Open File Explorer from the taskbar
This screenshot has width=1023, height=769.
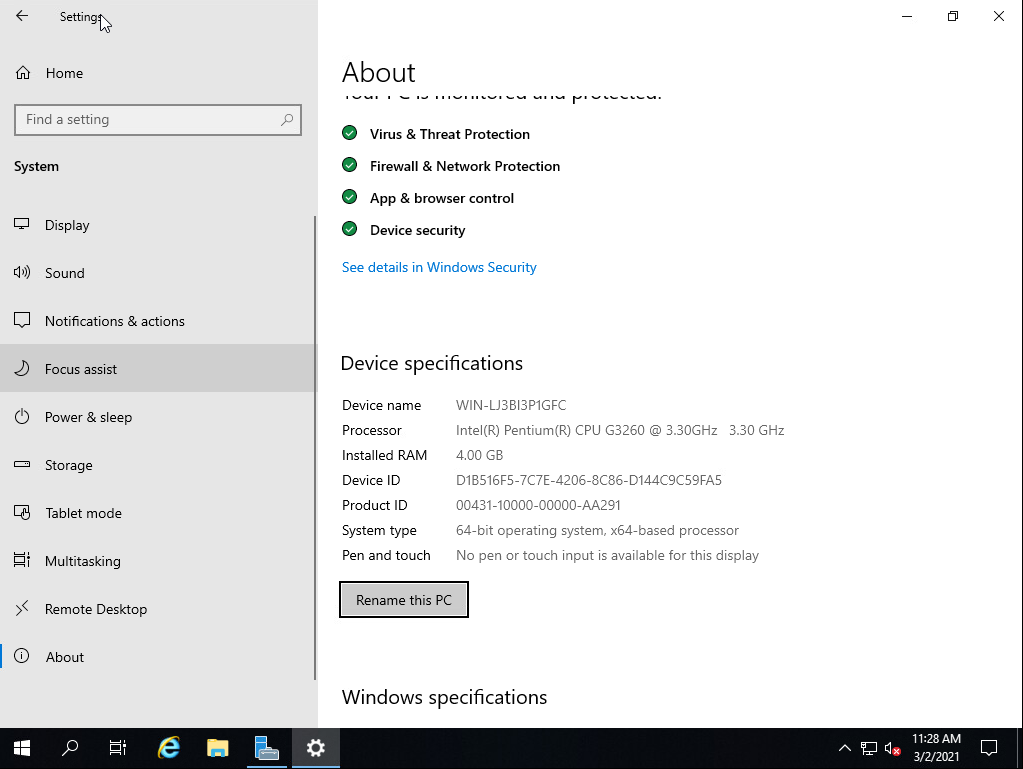pyautogui.click(x=218, y=748)
